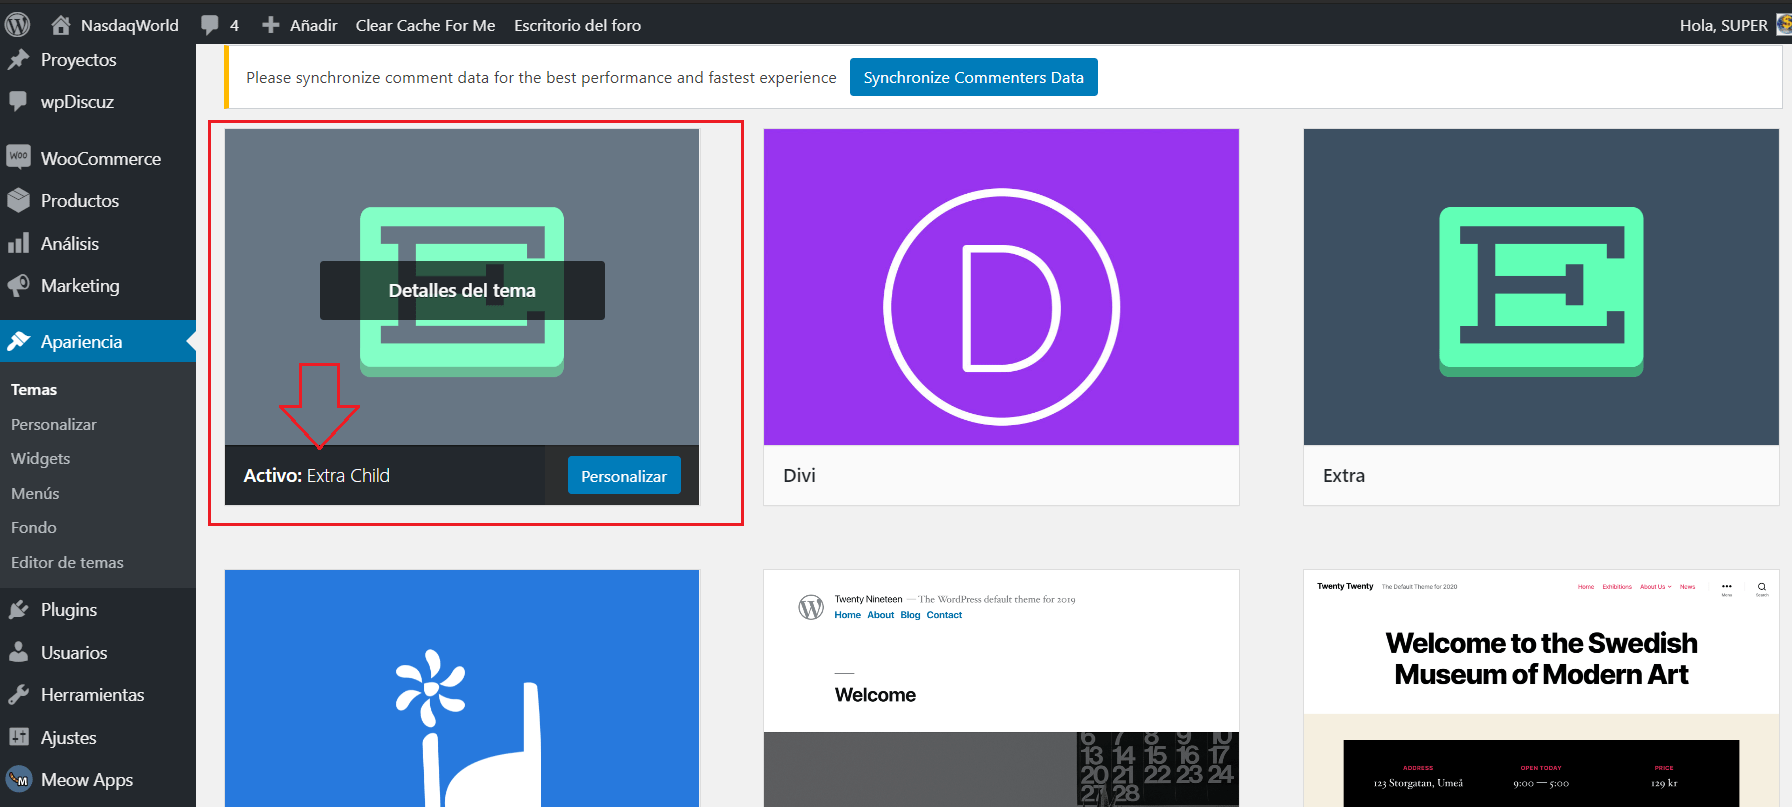Open the Fondo submenu item
The width and height of the screenshot is (1792, 807).
point(34,528)
